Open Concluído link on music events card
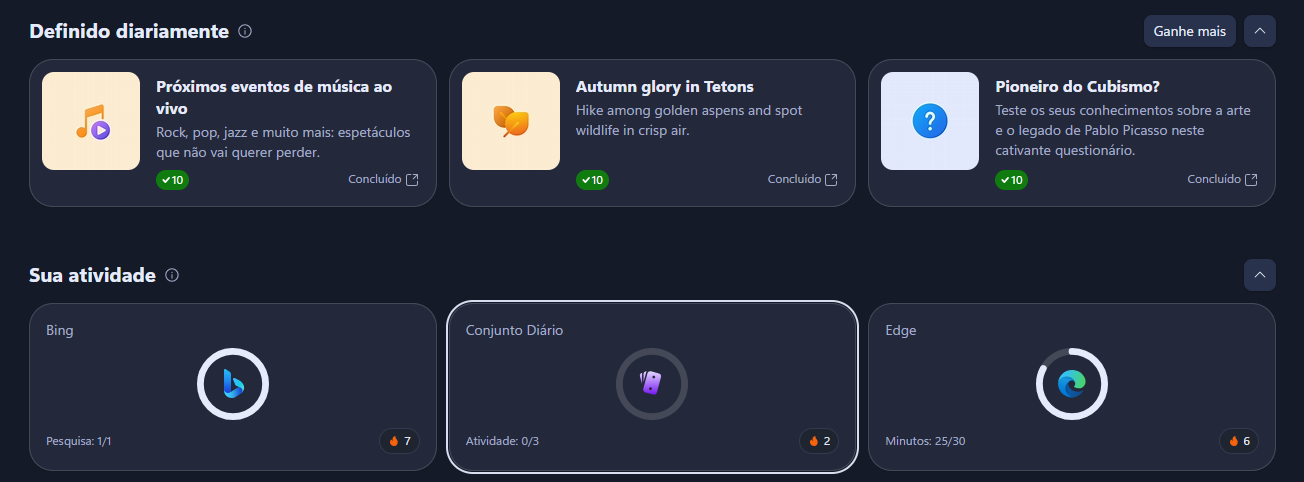 coord(384,180)
